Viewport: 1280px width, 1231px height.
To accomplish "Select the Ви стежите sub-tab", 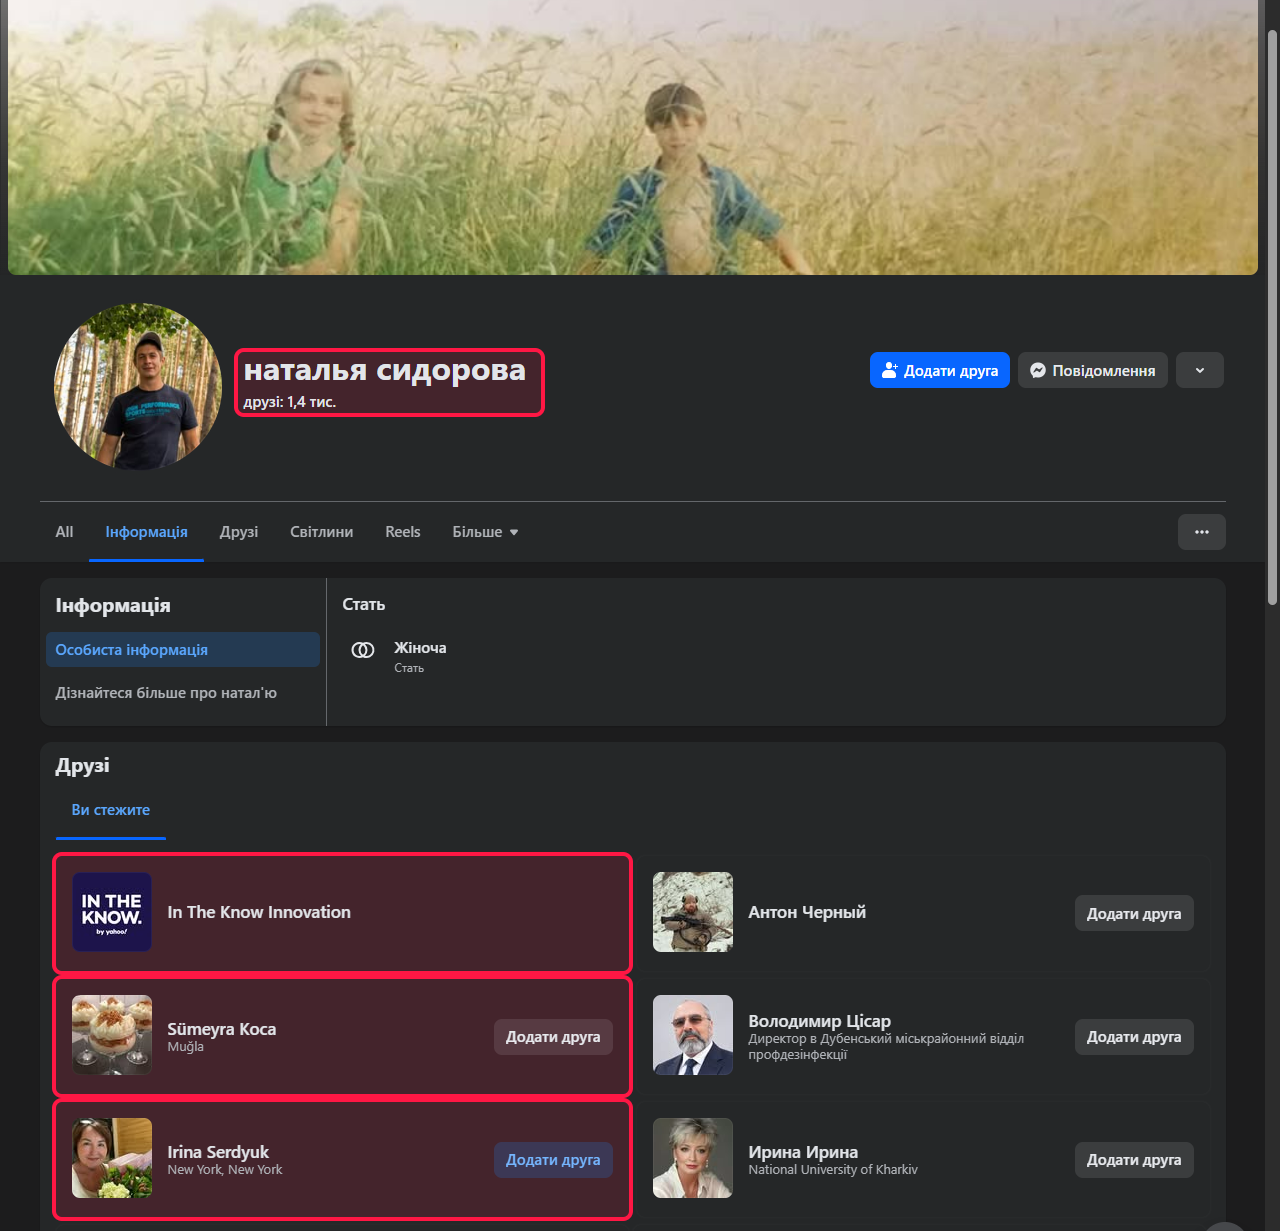I will [x=111, y=810].
